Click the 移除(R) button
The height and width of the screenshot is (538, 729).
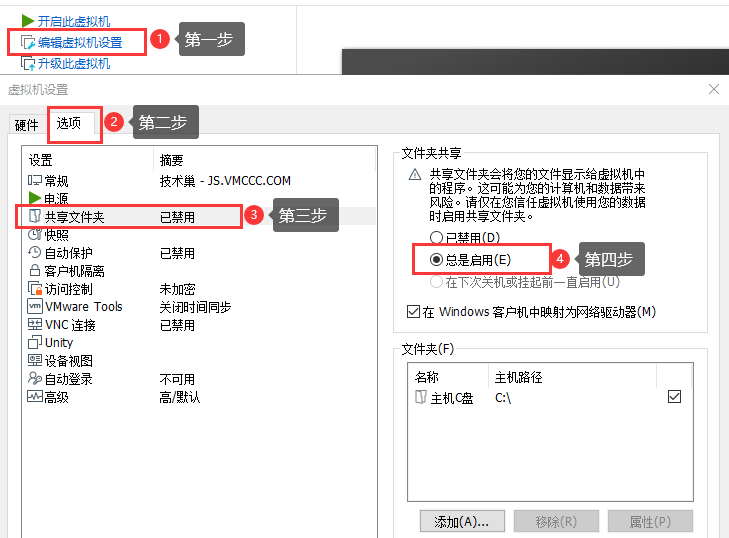[556, 522]
